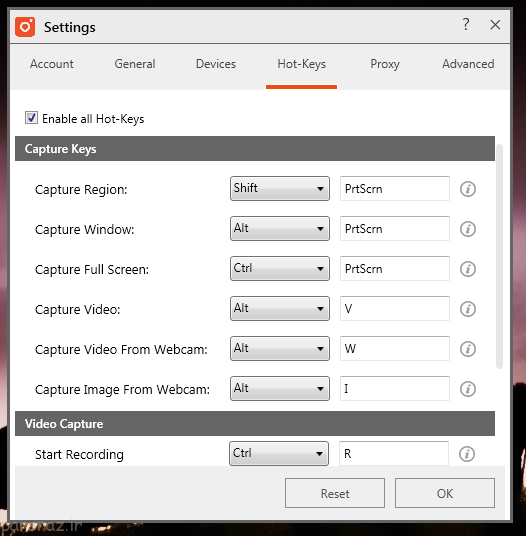Click the Capture Video key field
526x536 pixels.
coord(395,308)
